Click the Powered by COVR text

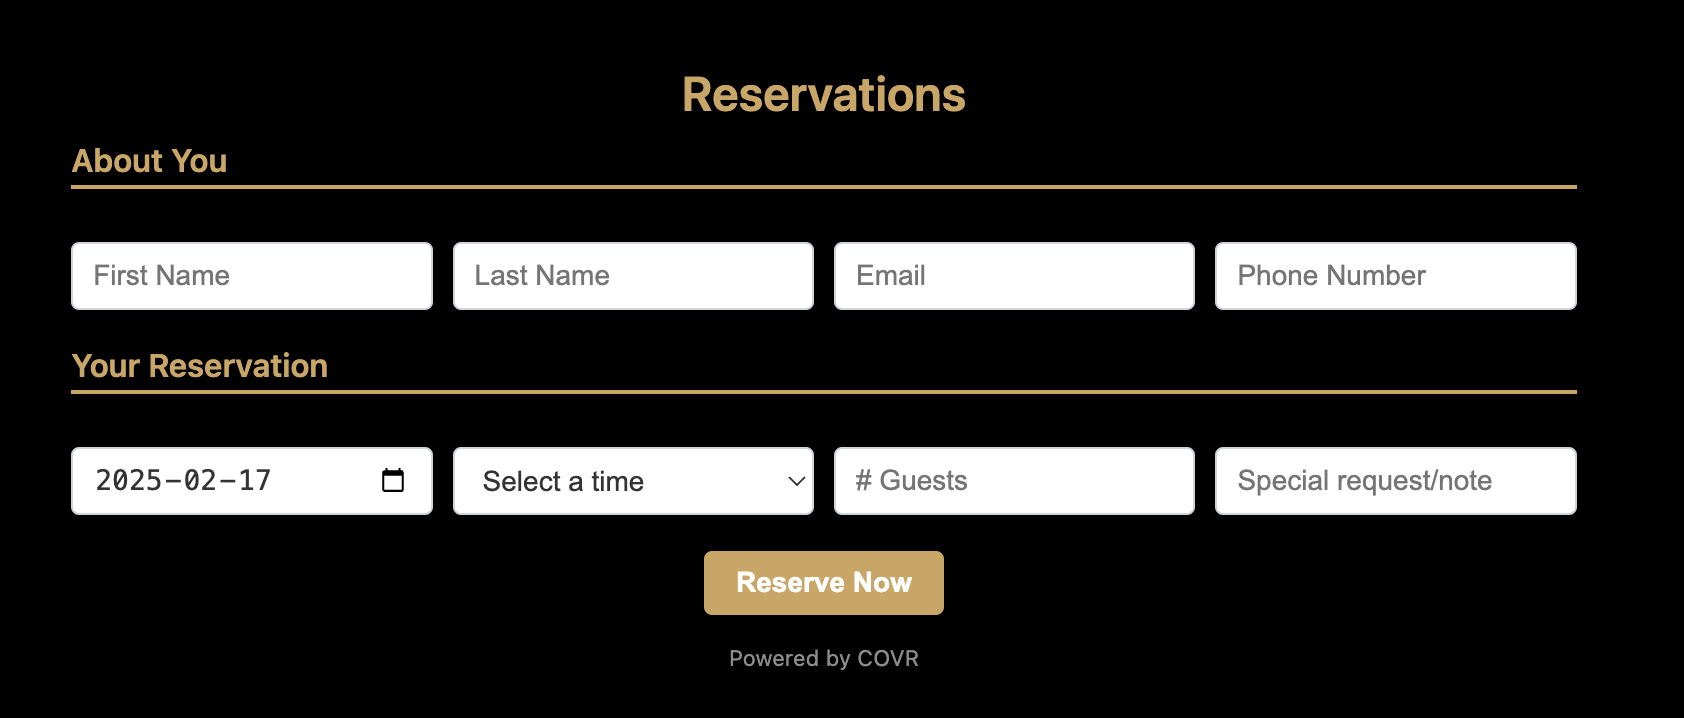pyautogui.click(x=824, y=658)
